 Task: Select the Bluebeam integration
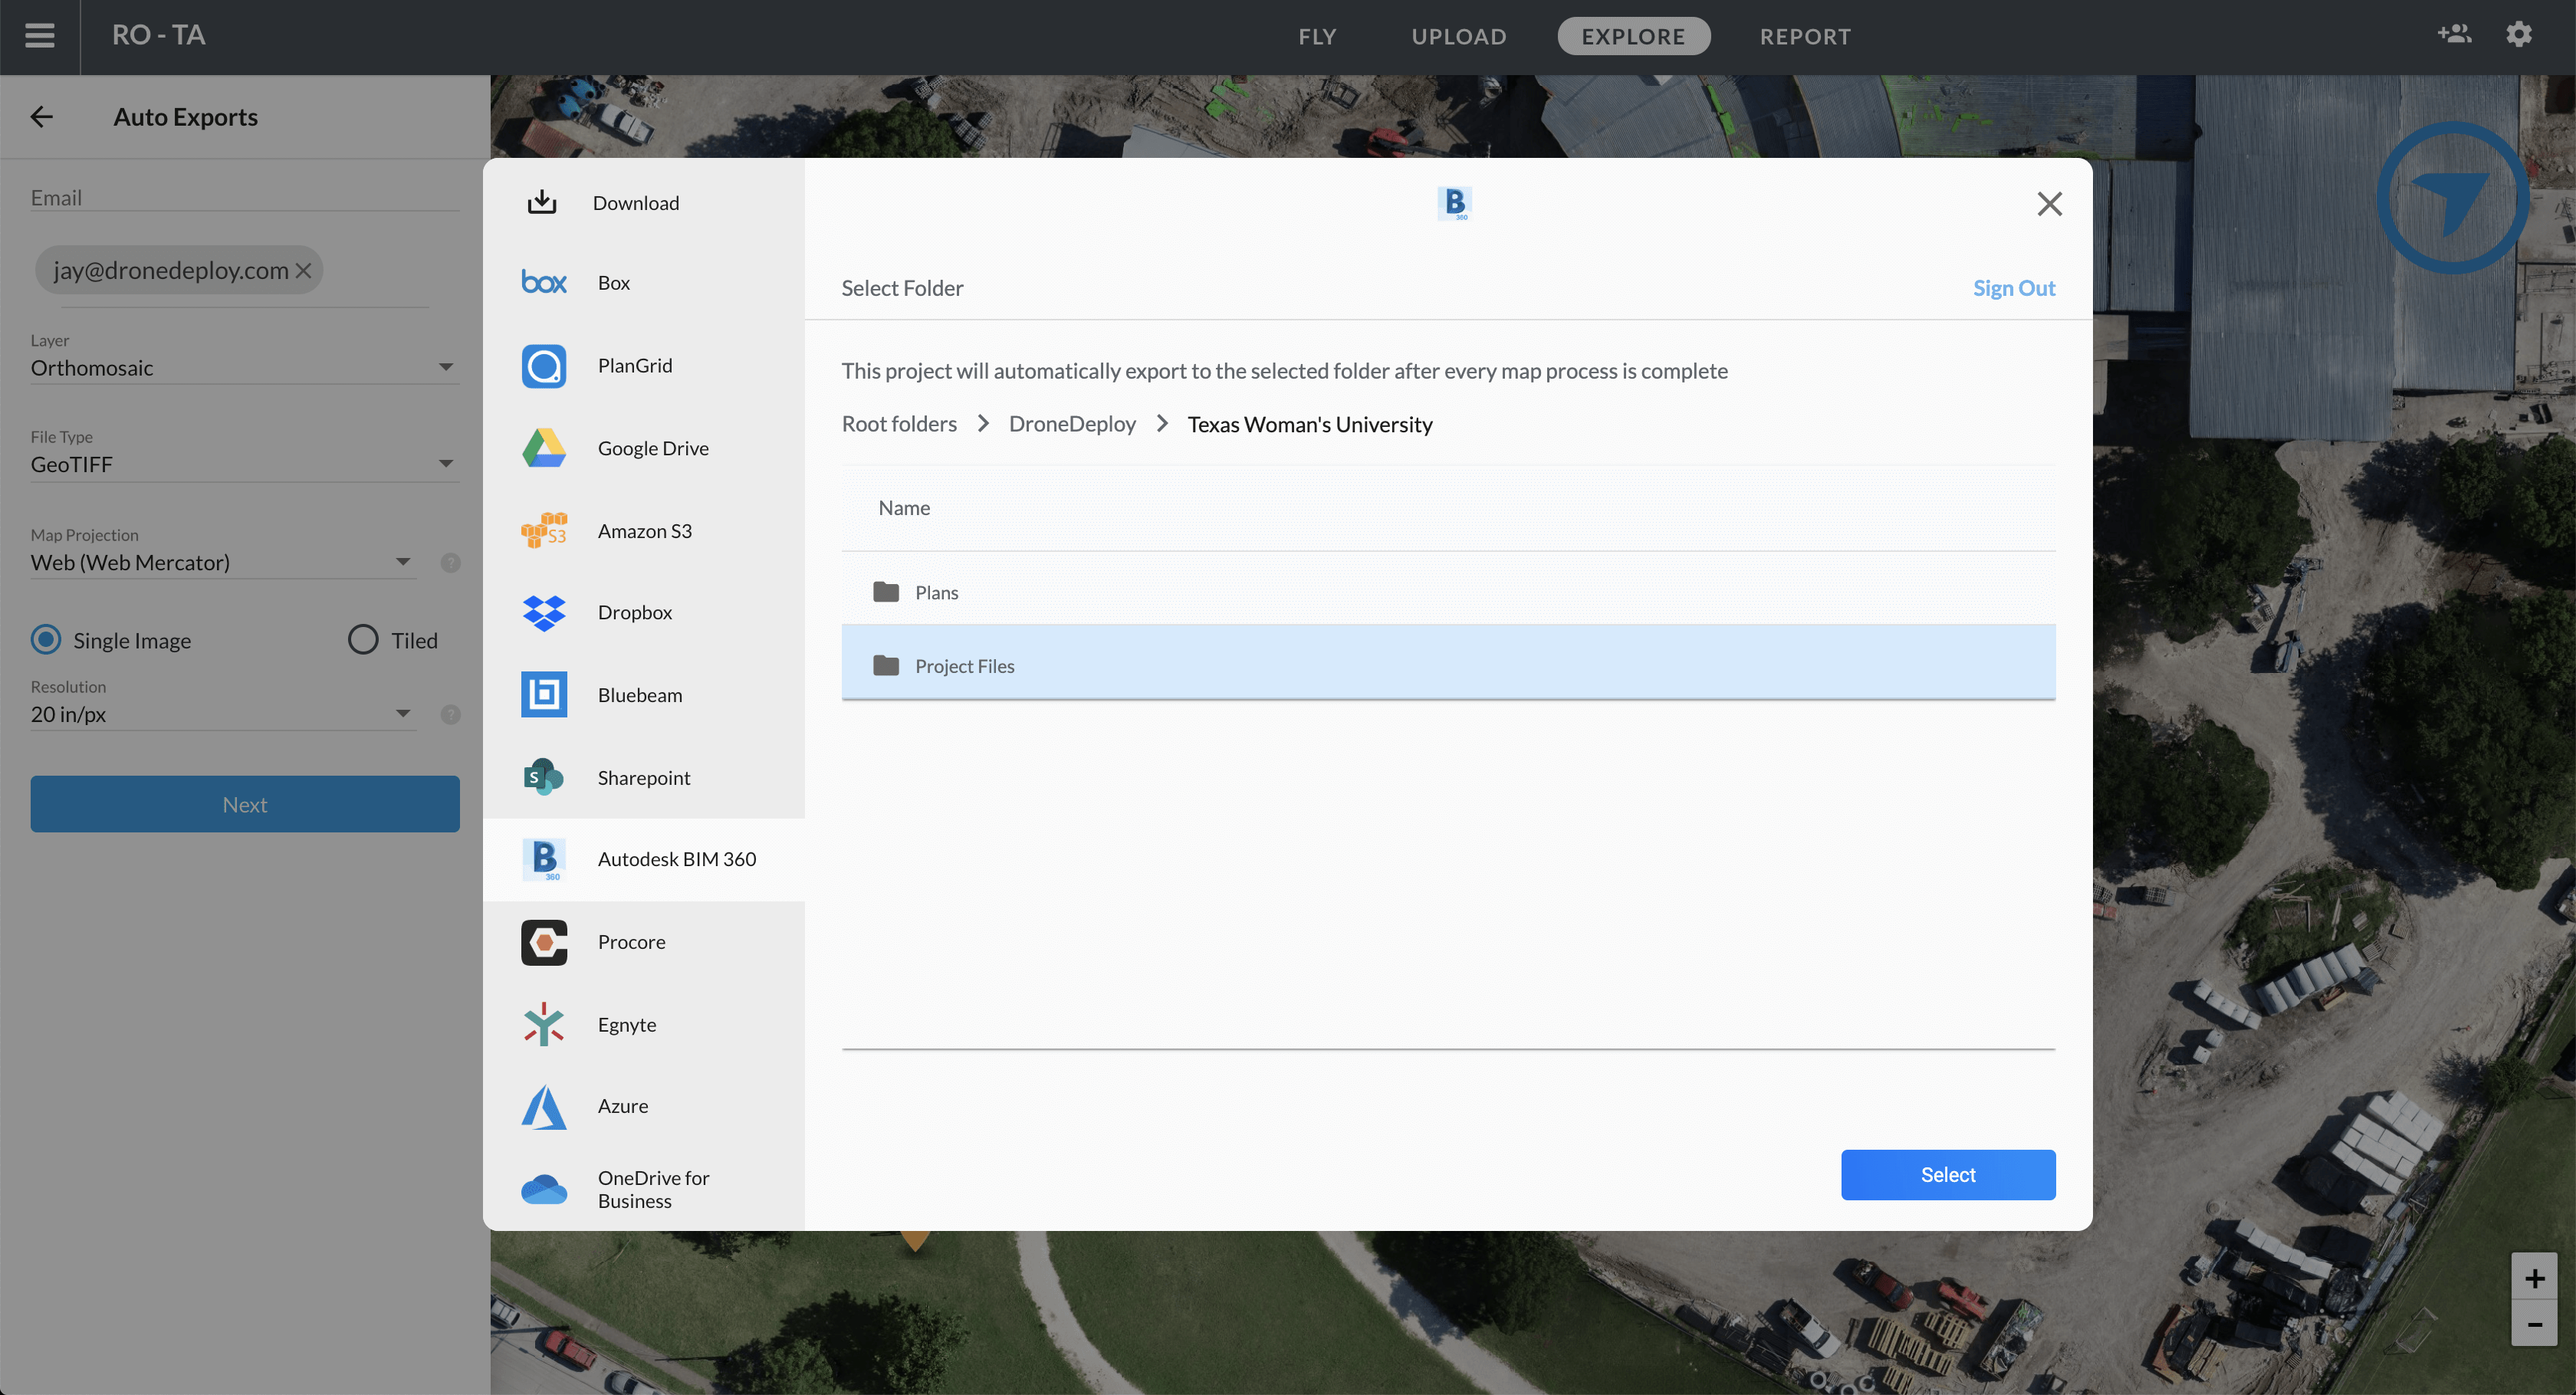644,695
